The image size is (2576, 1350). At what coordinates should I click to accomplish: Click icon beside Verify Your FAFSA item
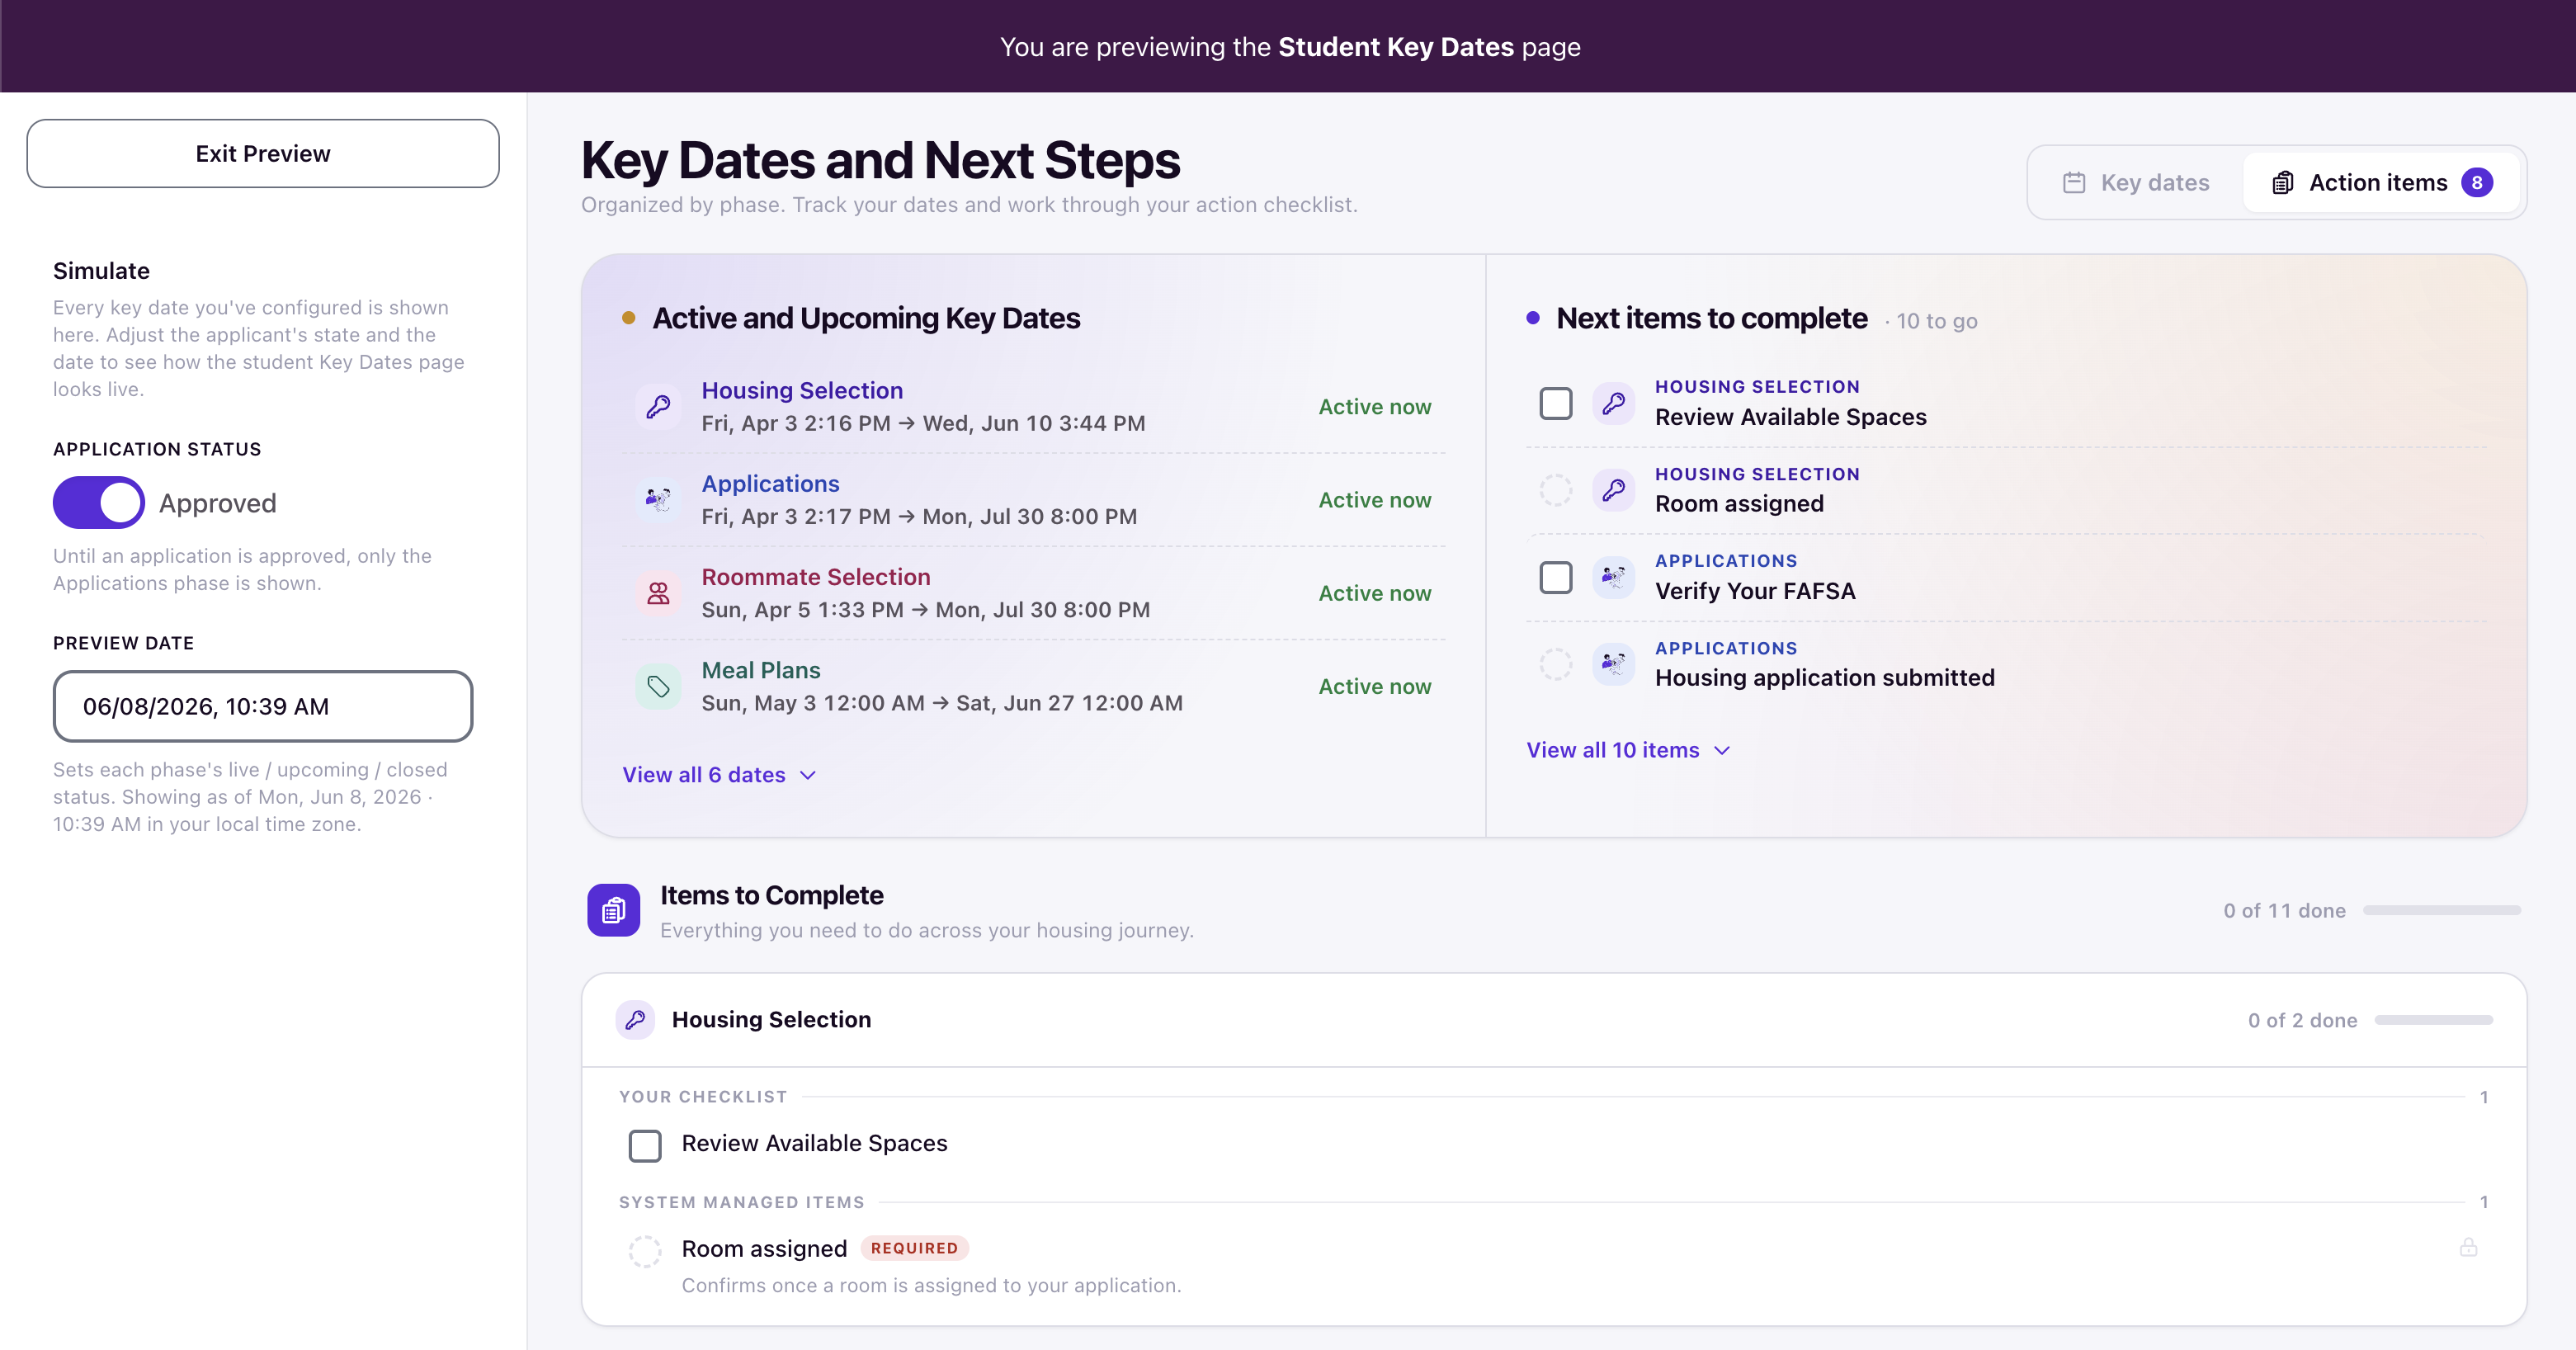pyautogui.click(x=1613, y=577)
